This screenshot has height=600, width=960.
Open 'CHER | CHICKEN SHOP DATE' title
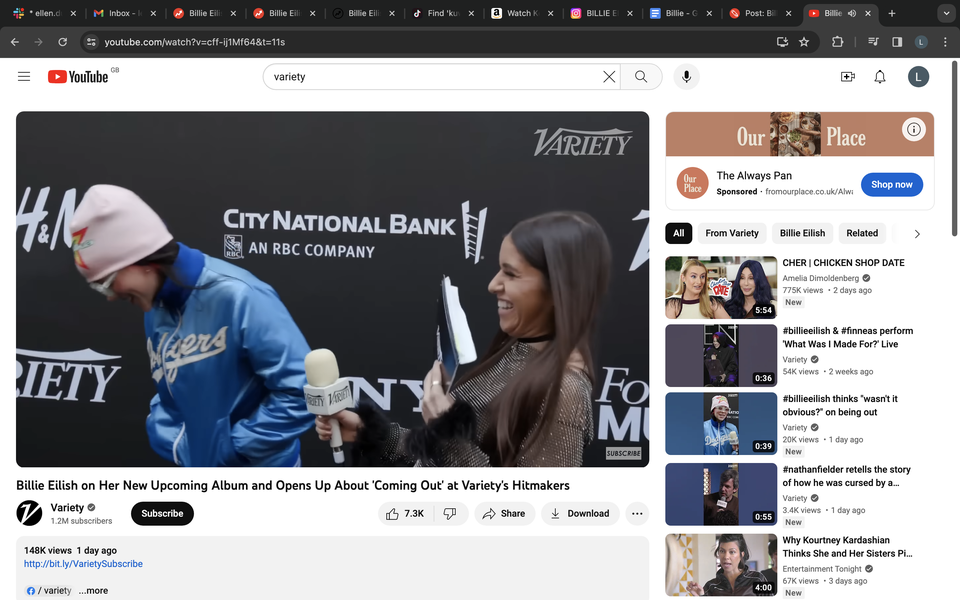click(x=843, y=263)
